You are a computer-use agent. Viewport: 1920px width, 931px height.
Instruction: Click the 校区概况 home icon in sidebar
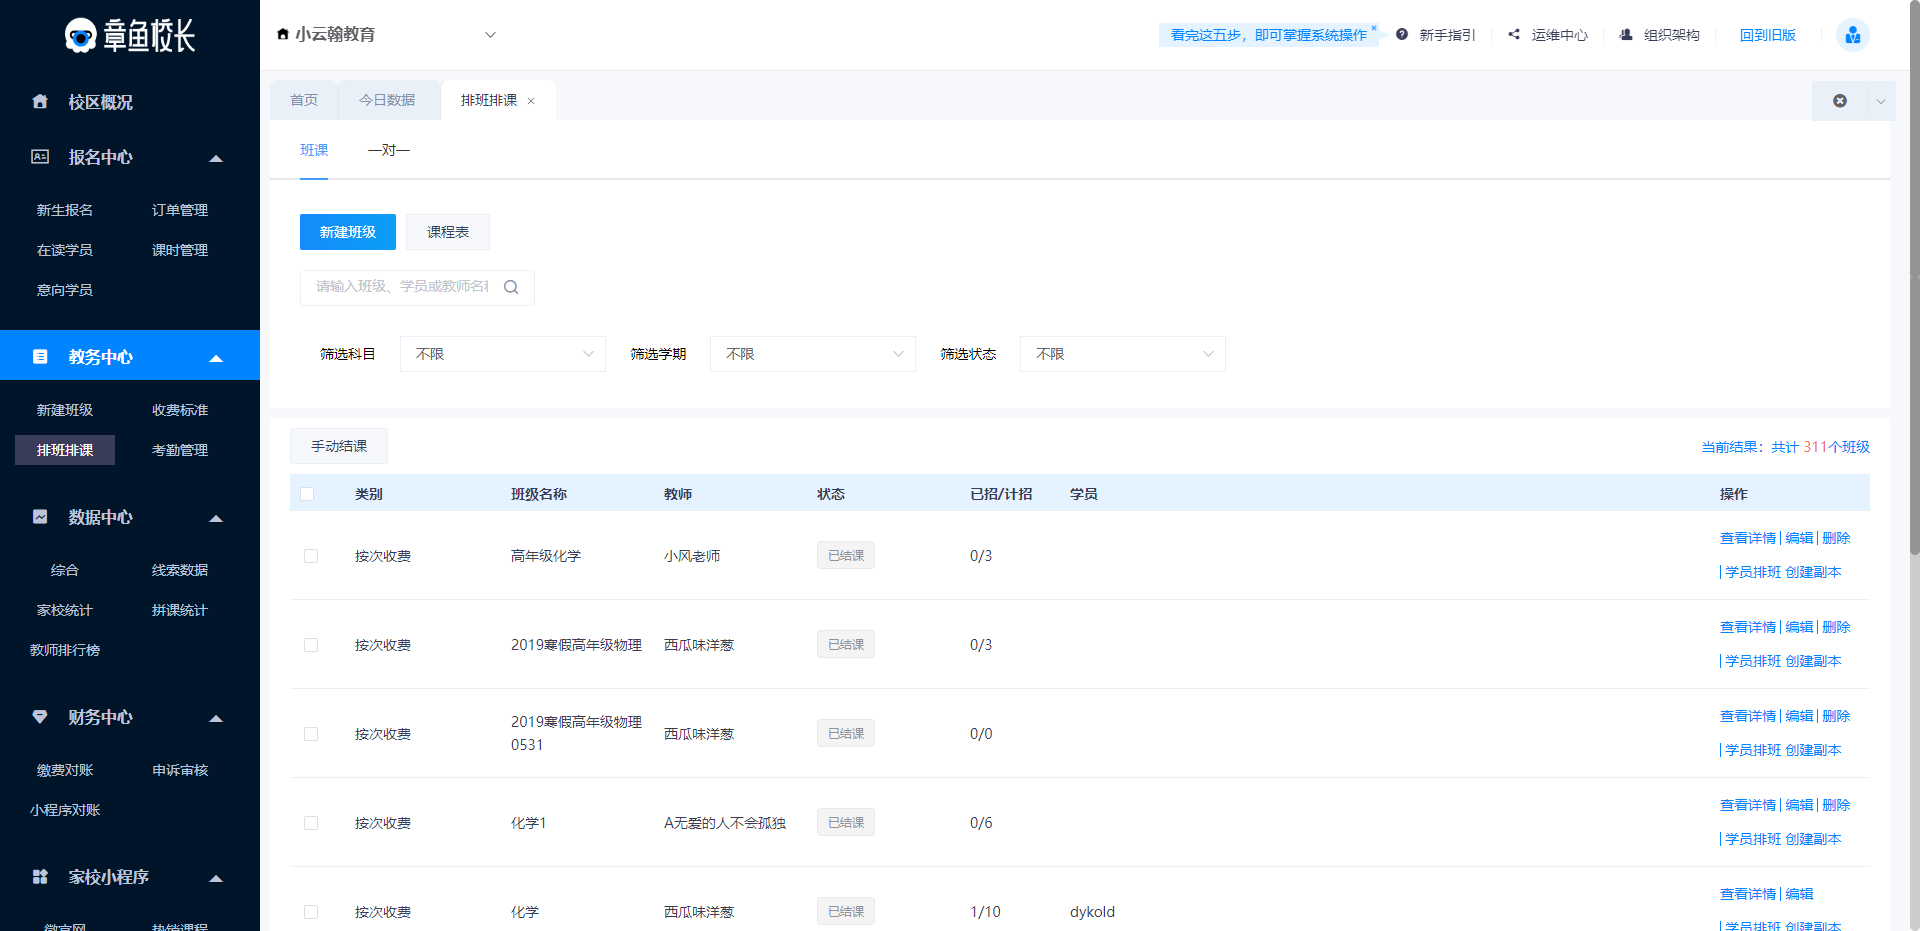coord(40,101)
